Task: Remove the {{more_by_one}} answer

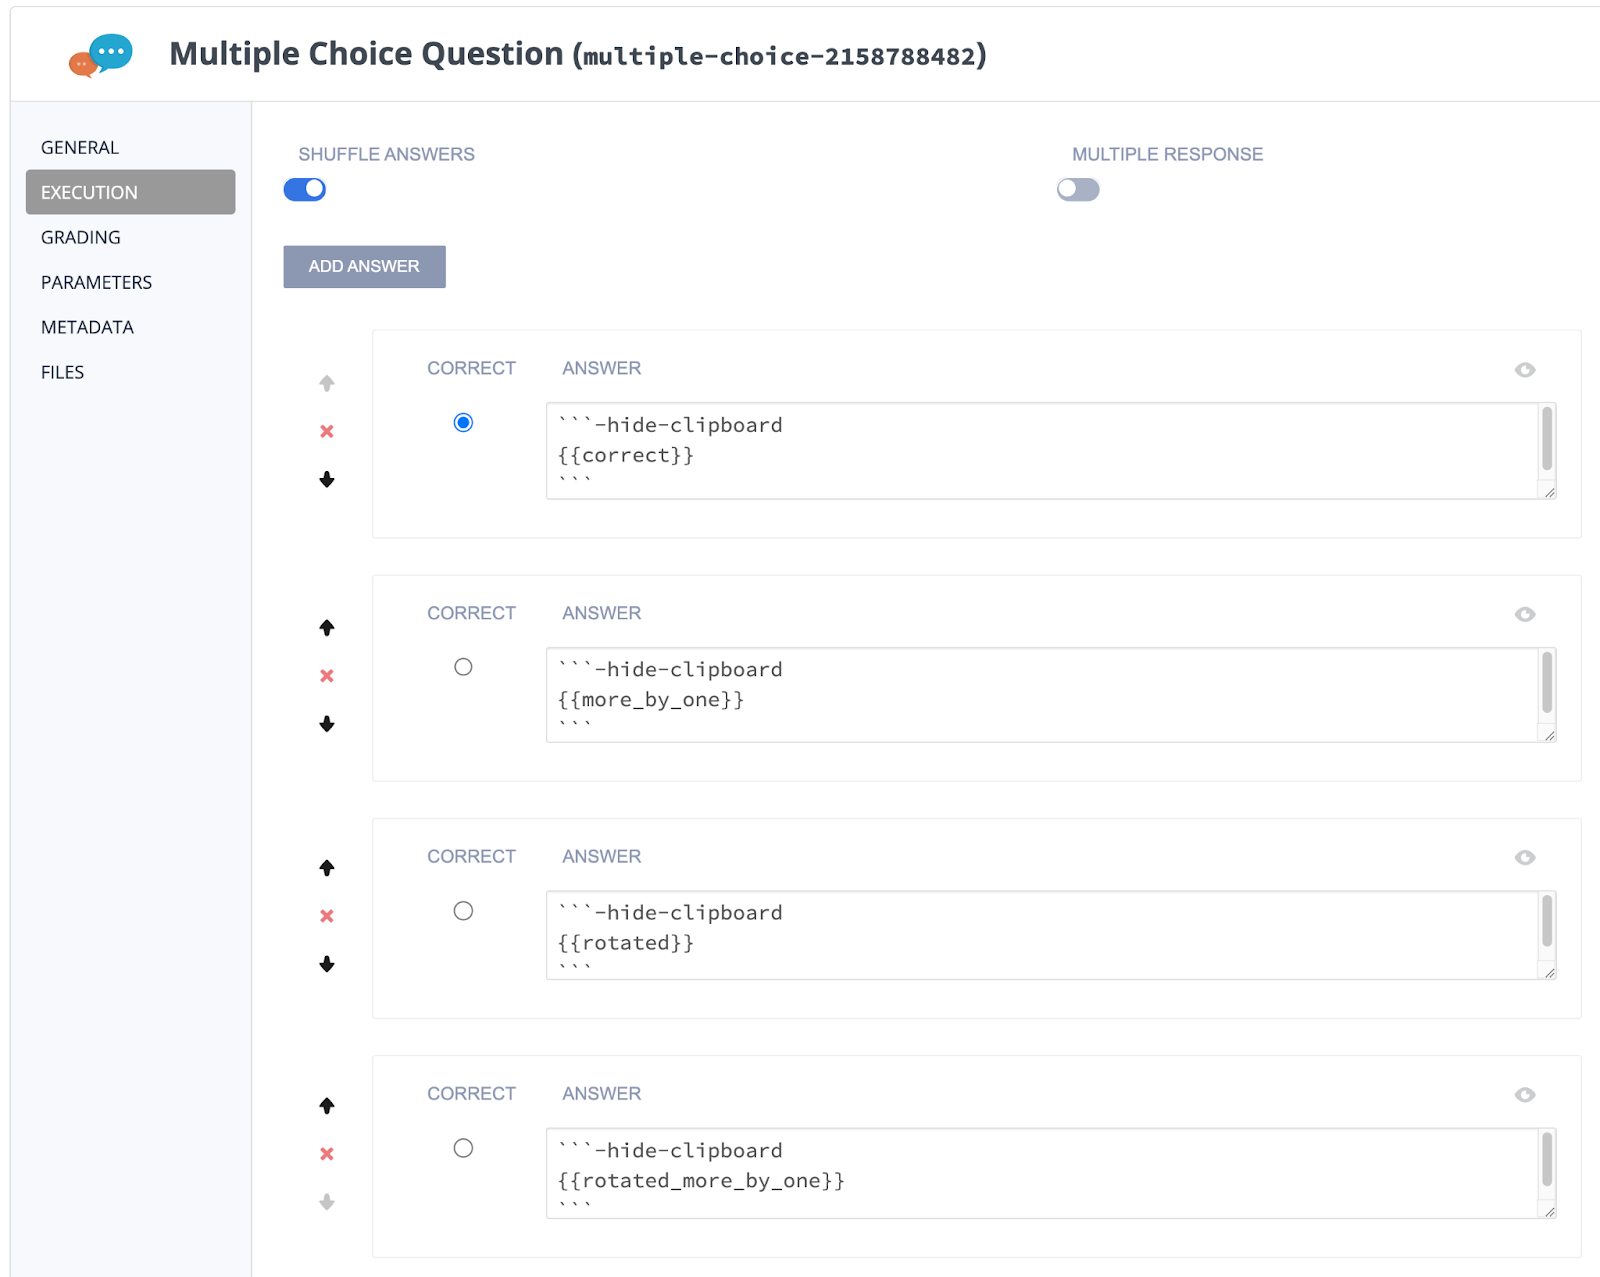Action: click(327, 676)
